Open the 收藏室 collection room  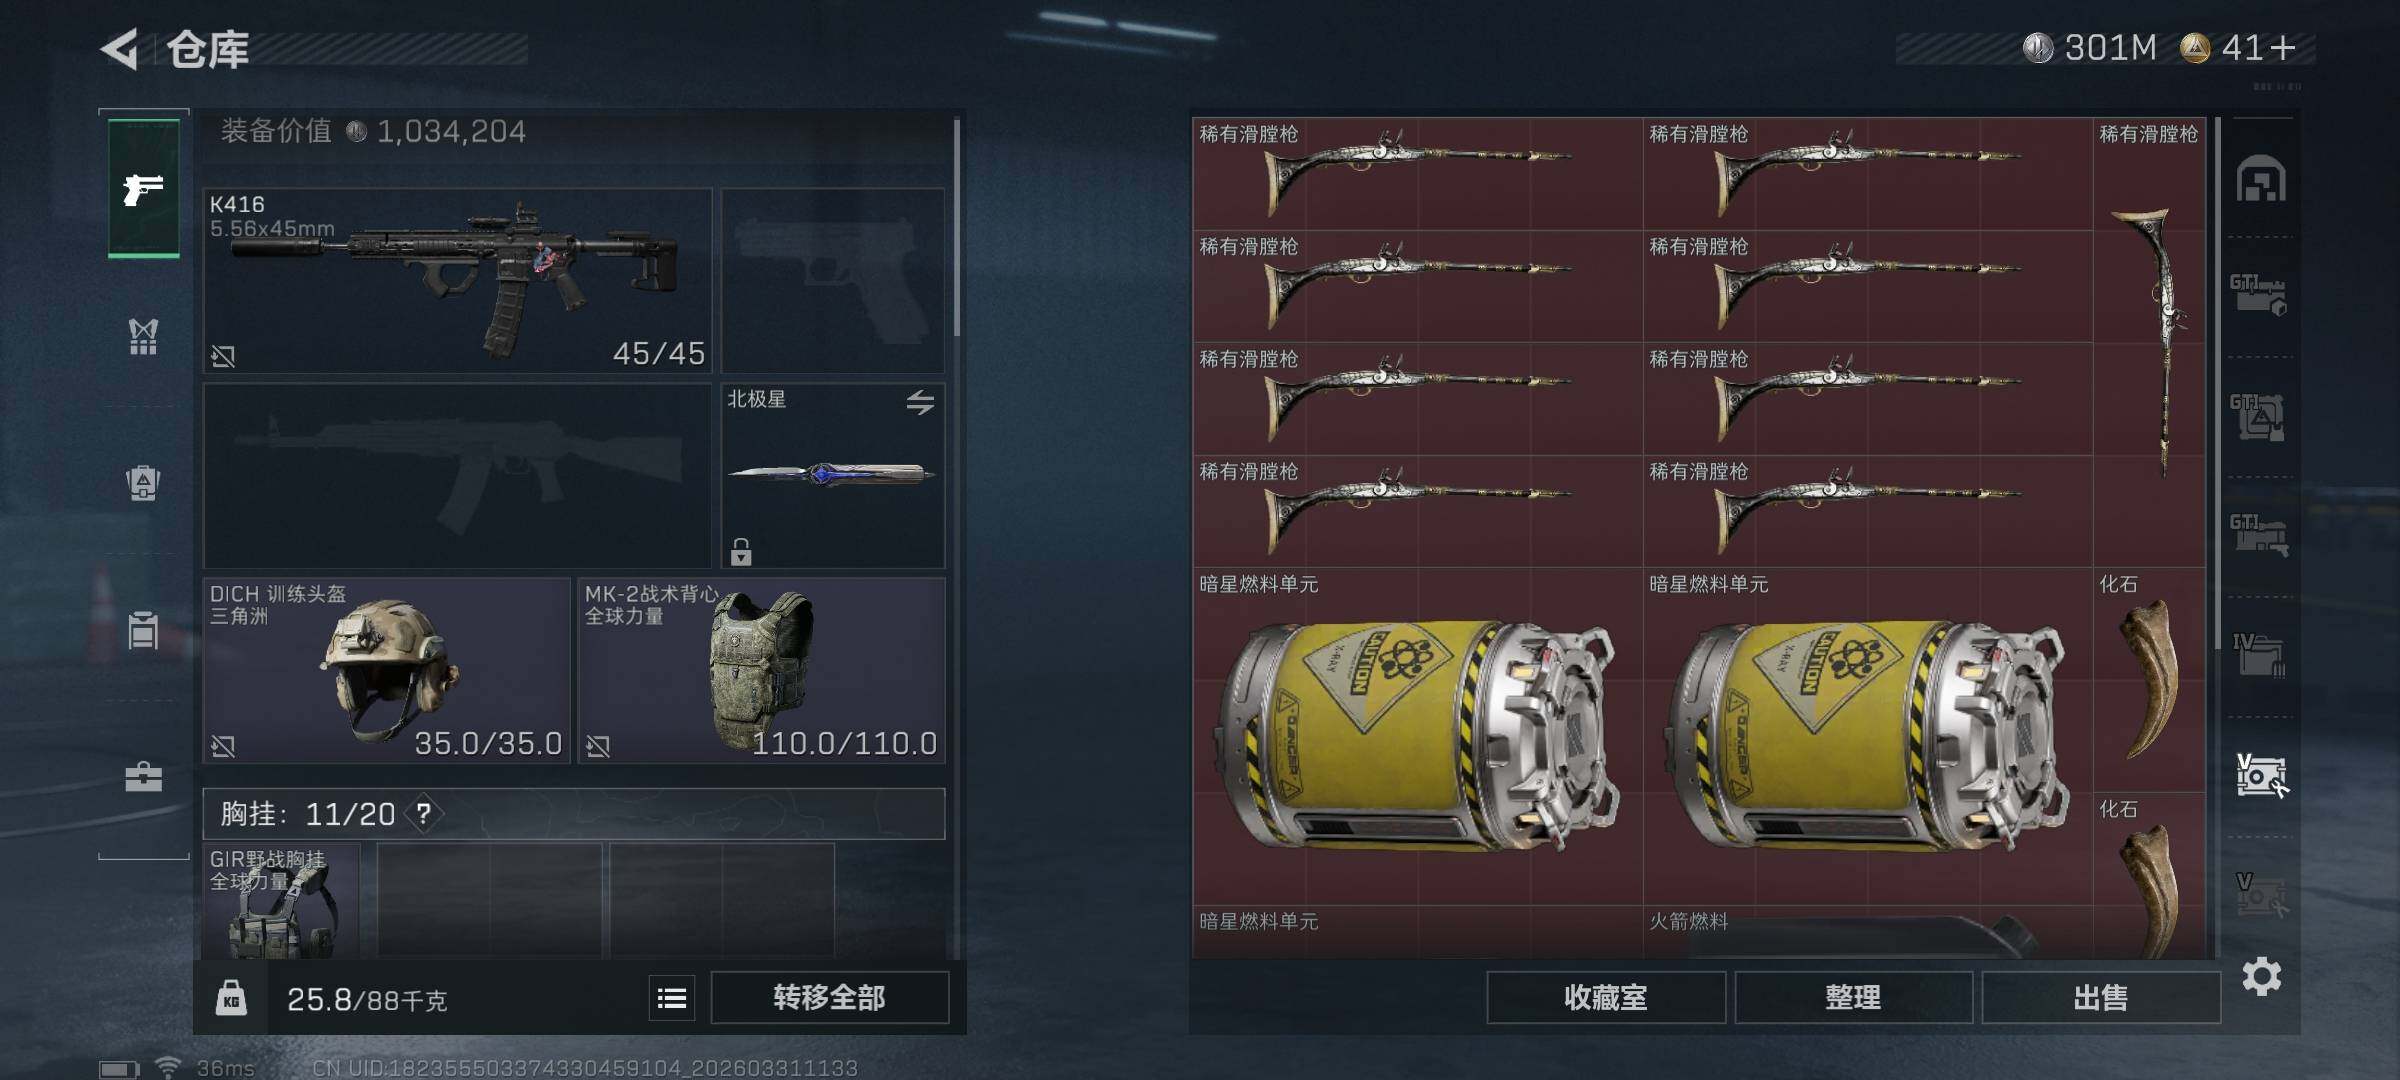(x=1606, y=998)
